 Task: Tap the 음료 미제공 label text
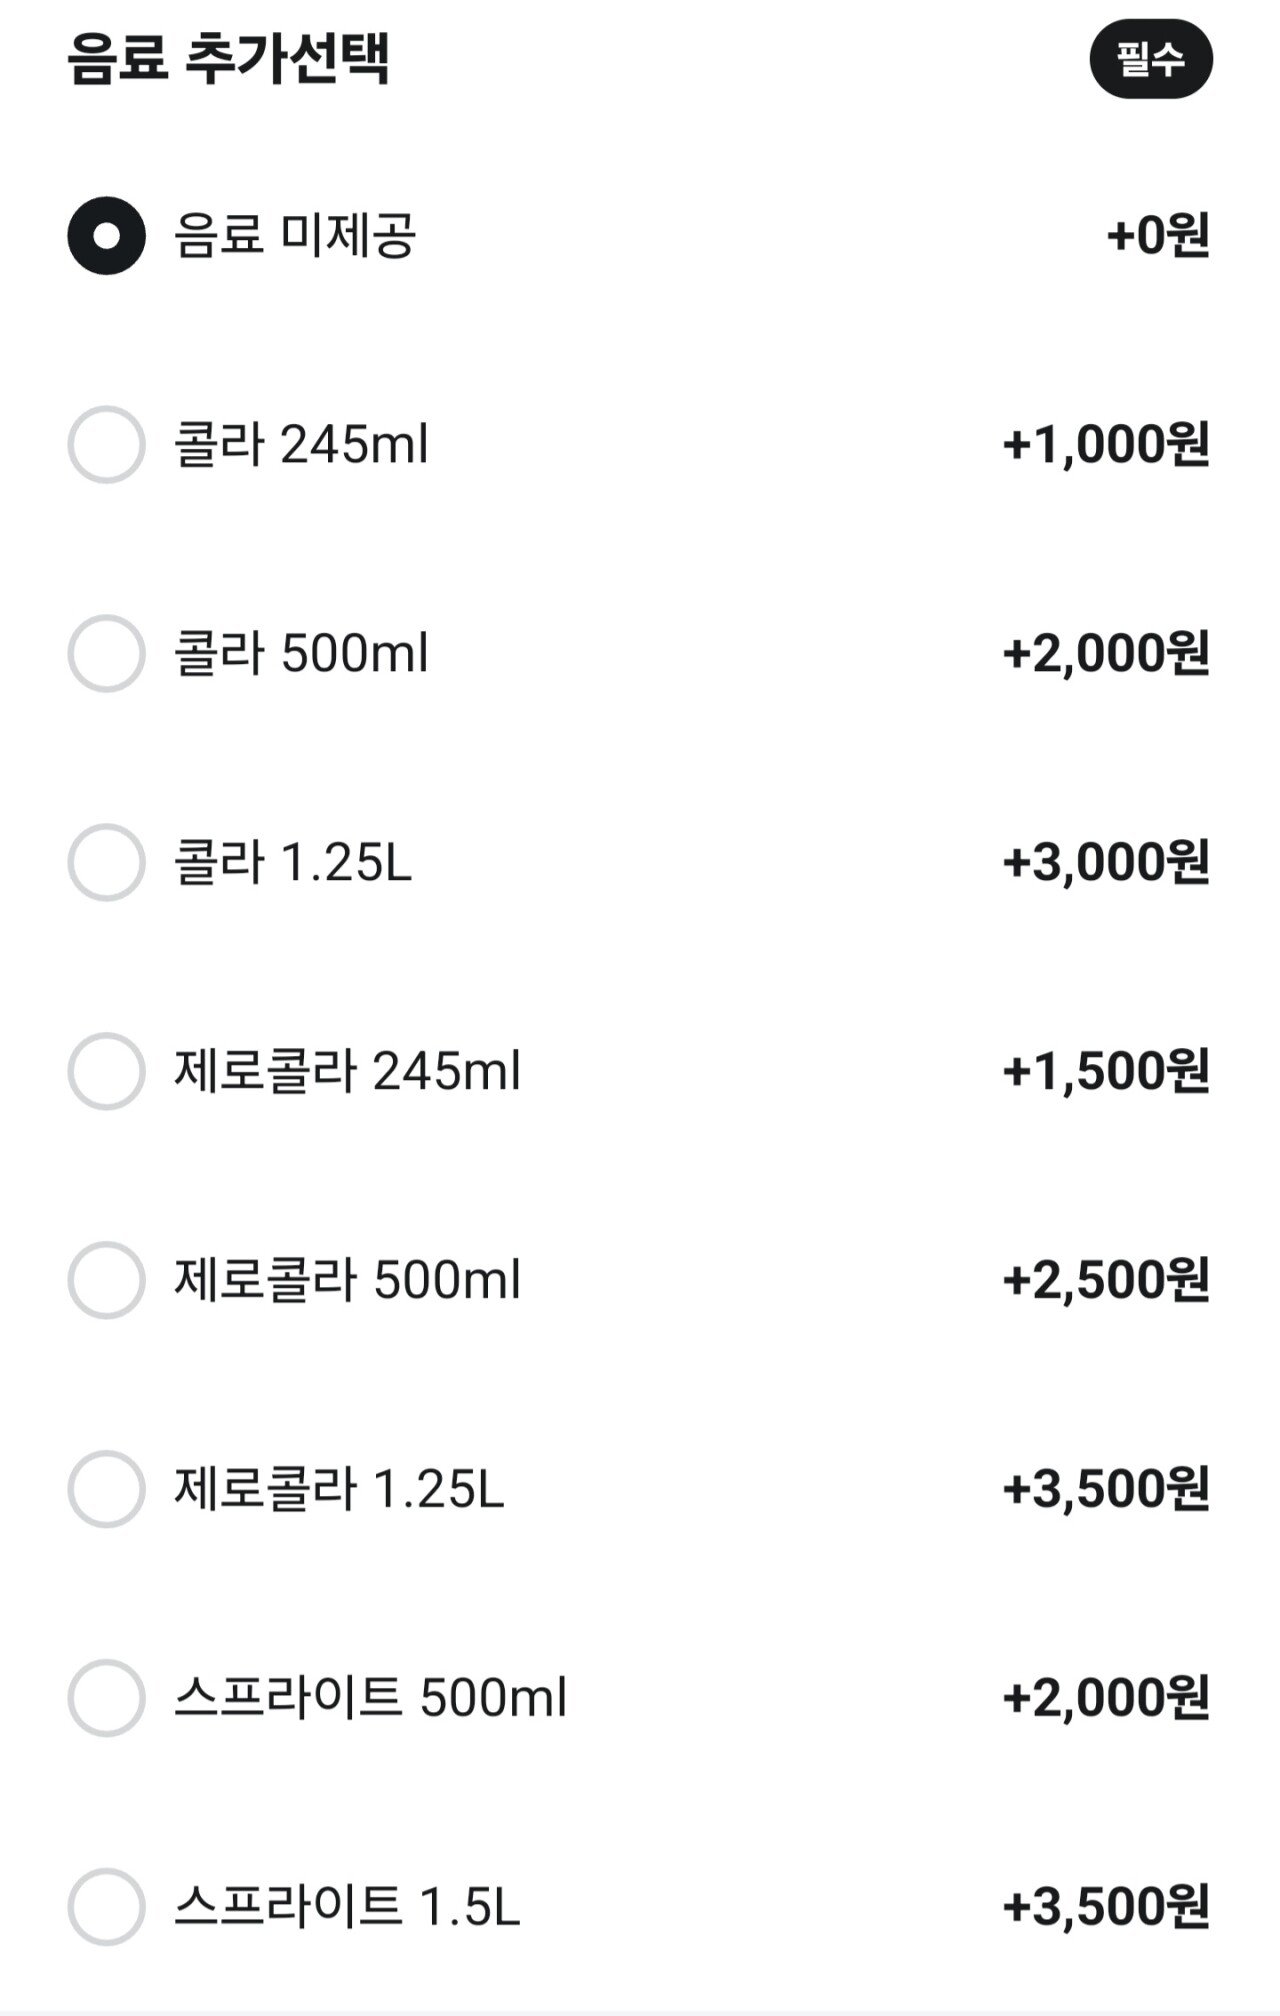point(295,236)
